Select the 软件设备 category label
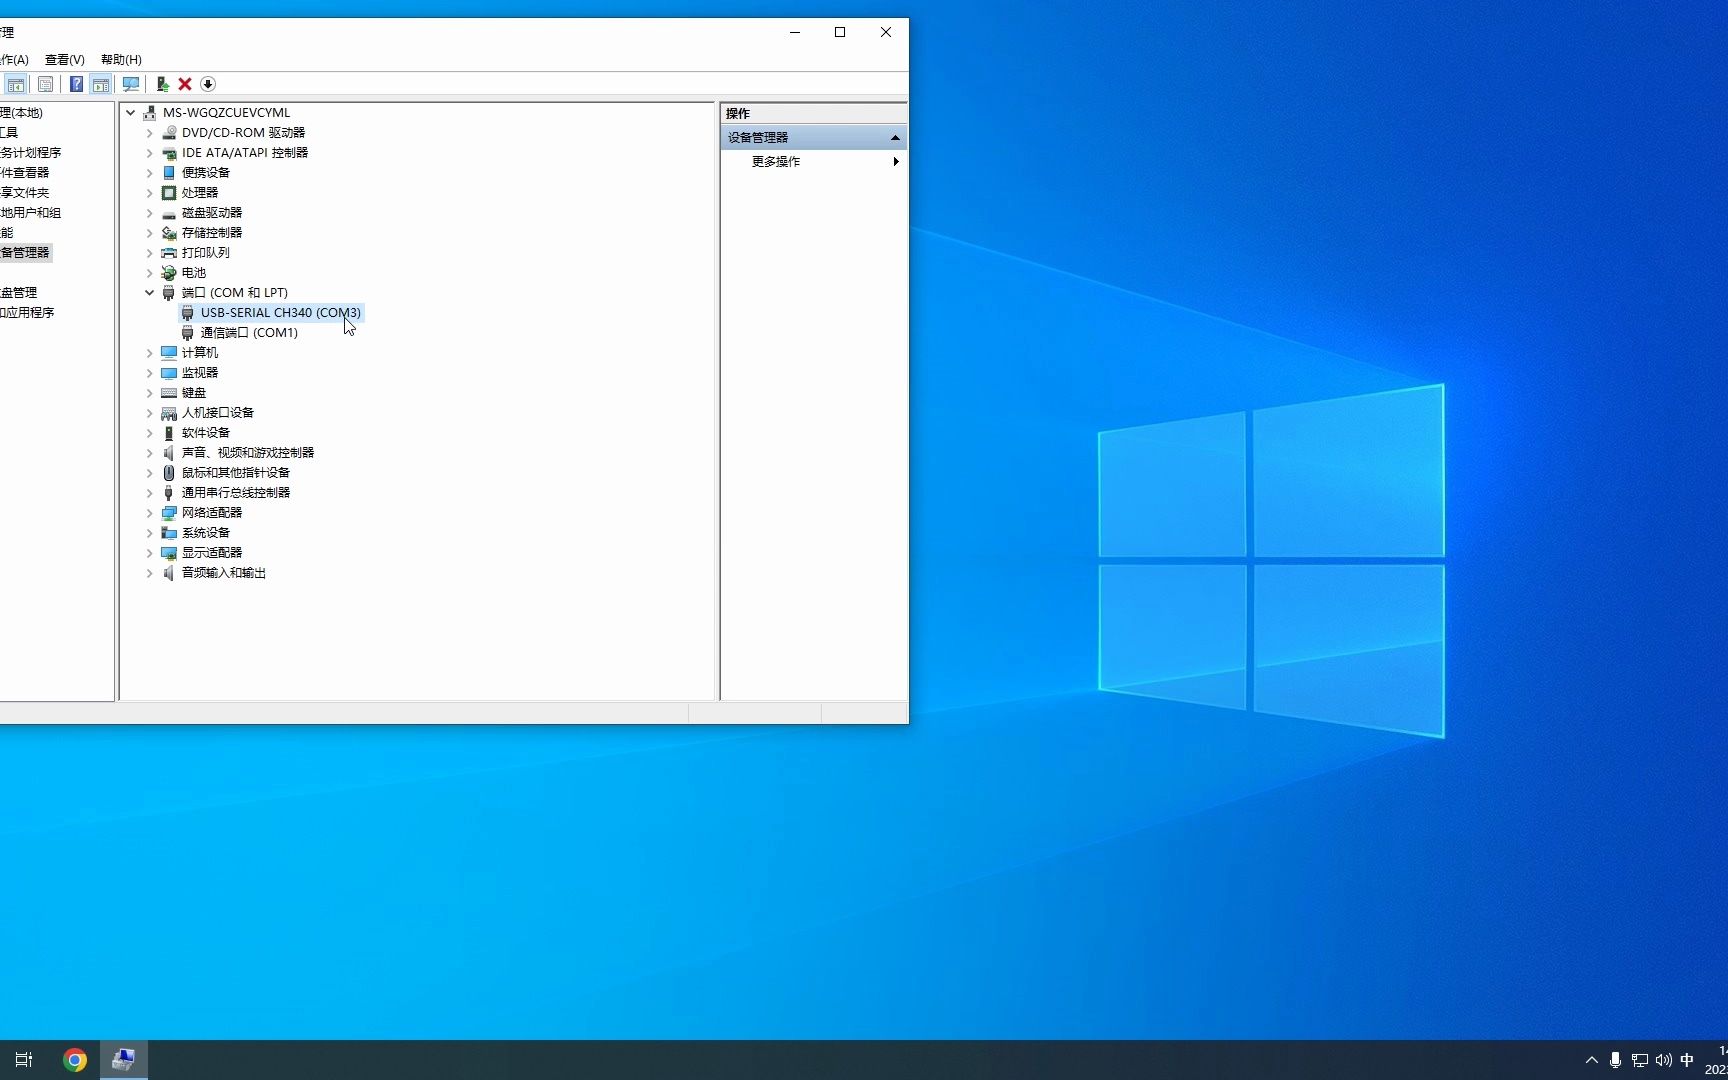This screenshot has height=1080, width=1728. click(206, 432)
